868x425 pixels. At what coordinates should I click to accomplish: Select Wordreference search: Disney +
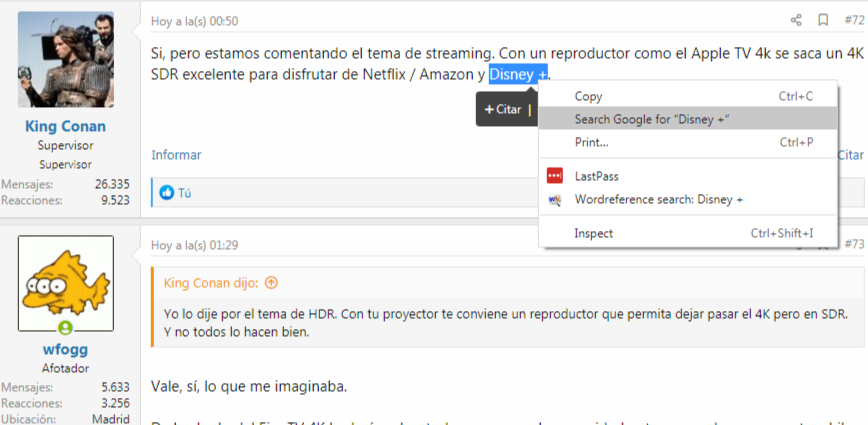[688, 199]
